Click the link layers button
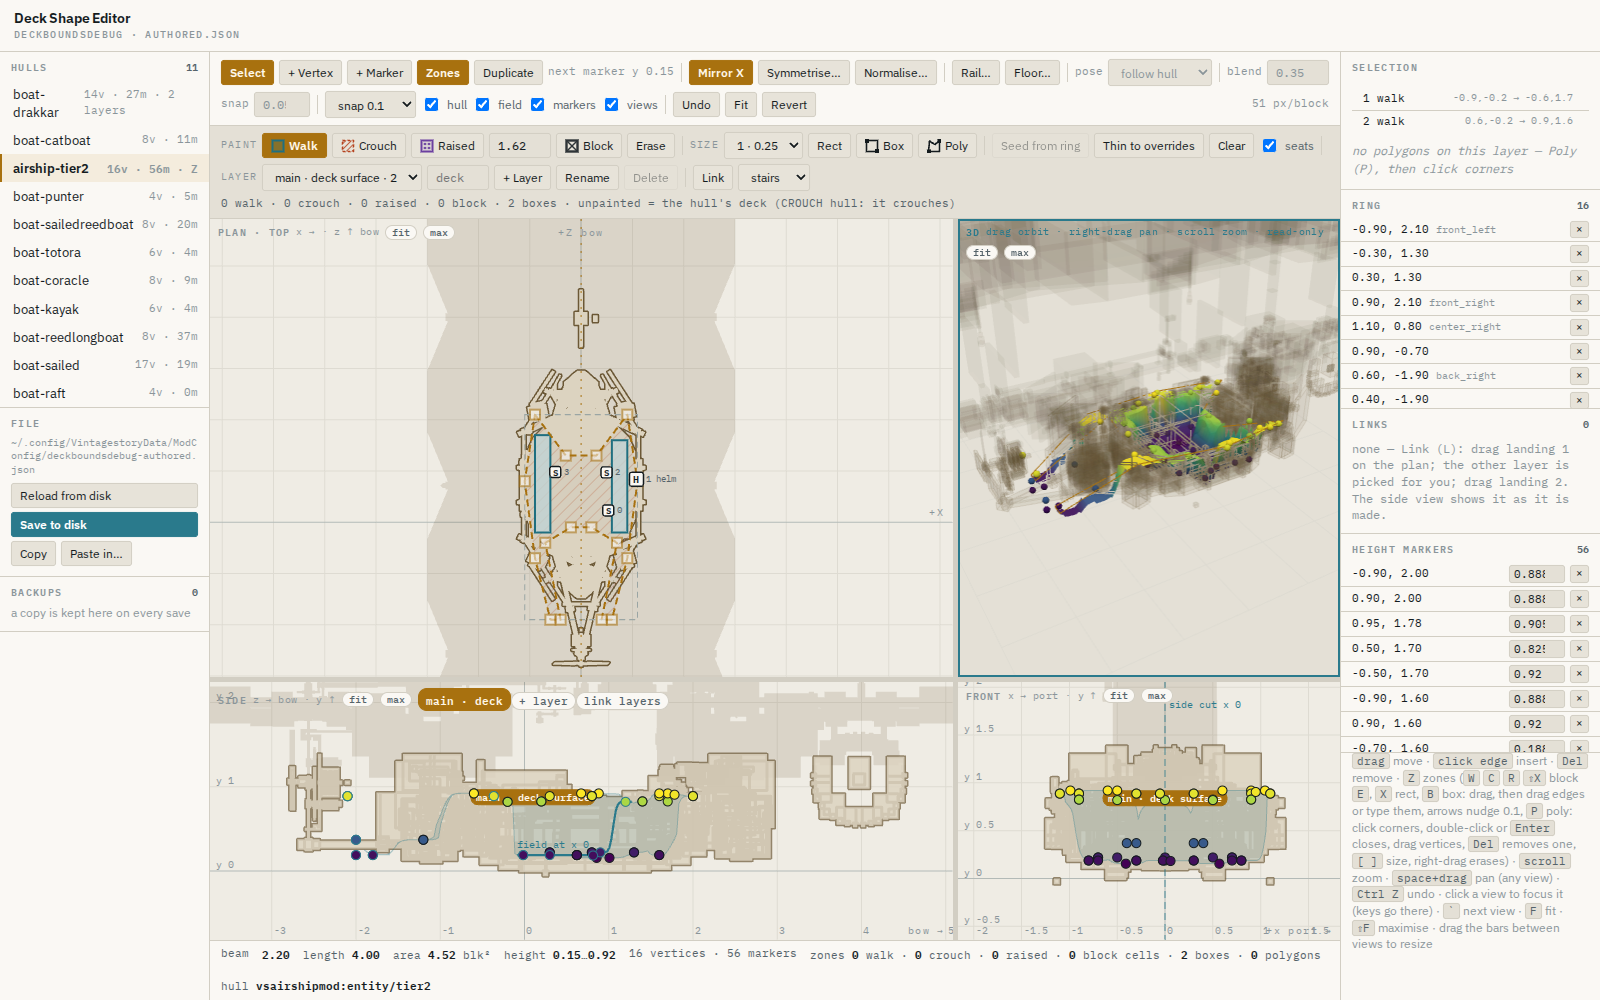This screenshot has height=1000, width=1600. click(x=622, y=701)
